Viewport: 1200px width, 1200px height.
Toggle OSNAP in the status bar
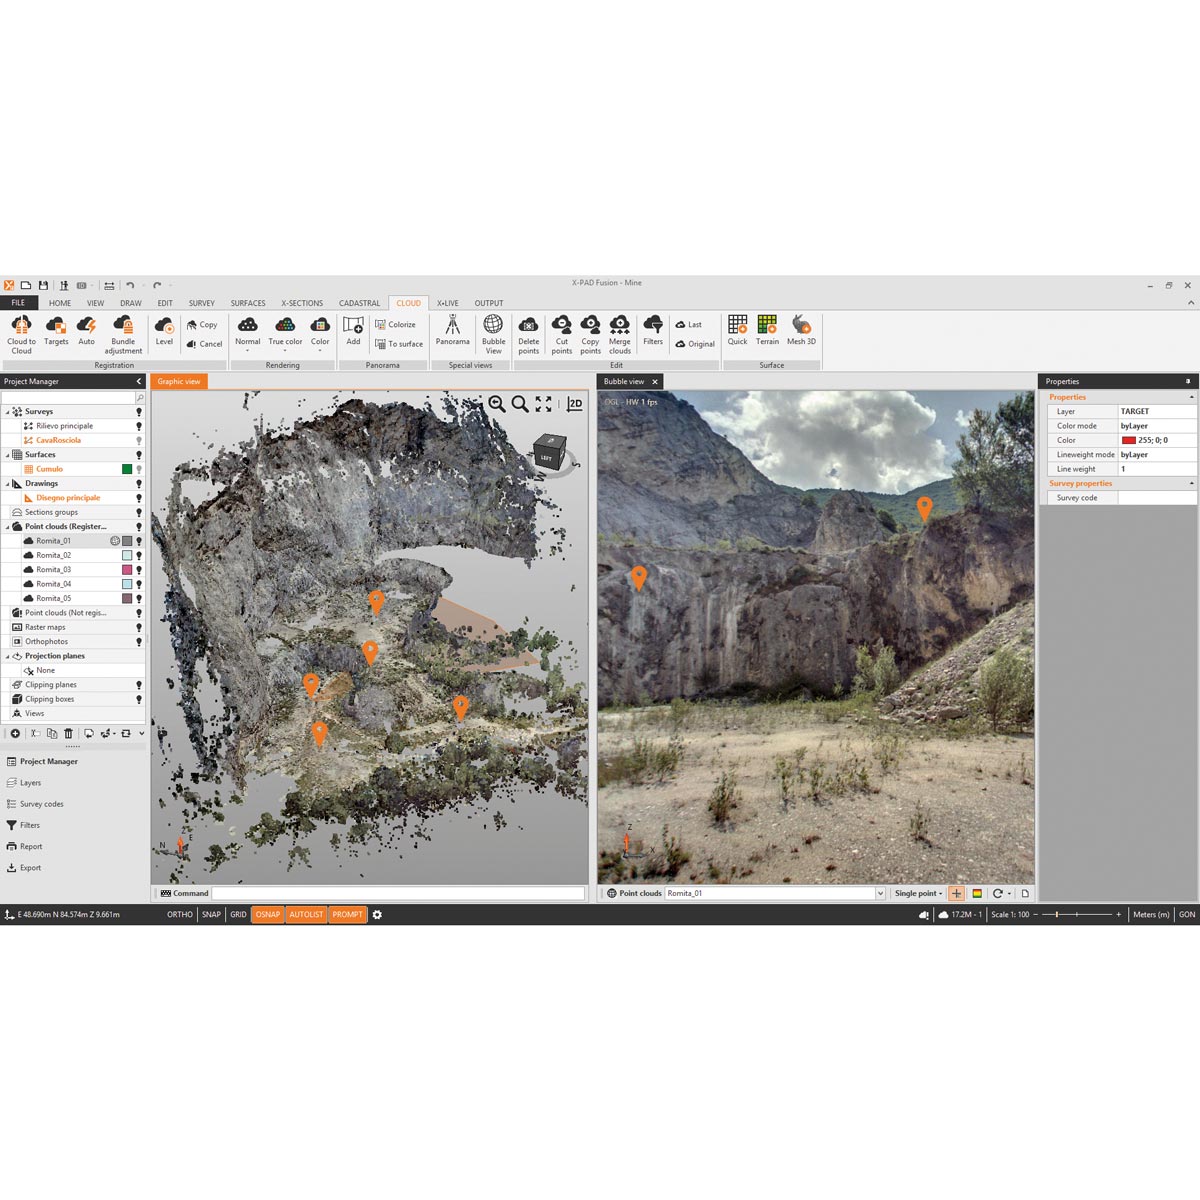pos(267,914)
